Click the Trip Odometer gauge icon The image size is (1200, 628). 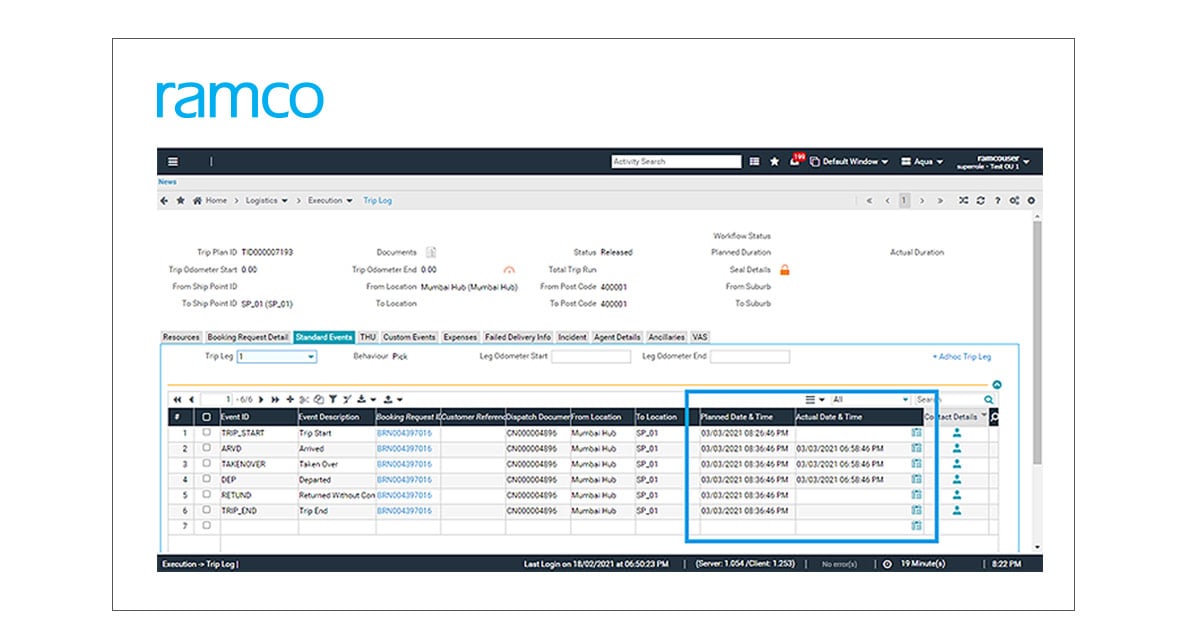pos(509,269)
